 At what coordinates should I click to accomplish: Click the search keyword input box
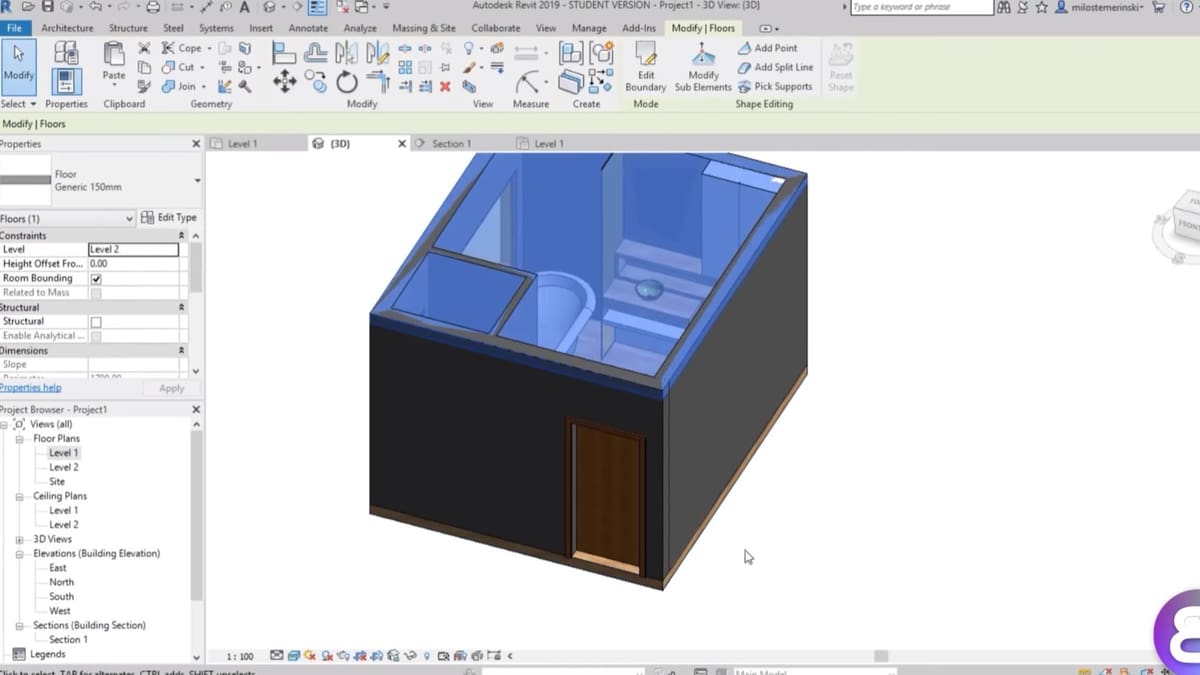coord(921,7)
